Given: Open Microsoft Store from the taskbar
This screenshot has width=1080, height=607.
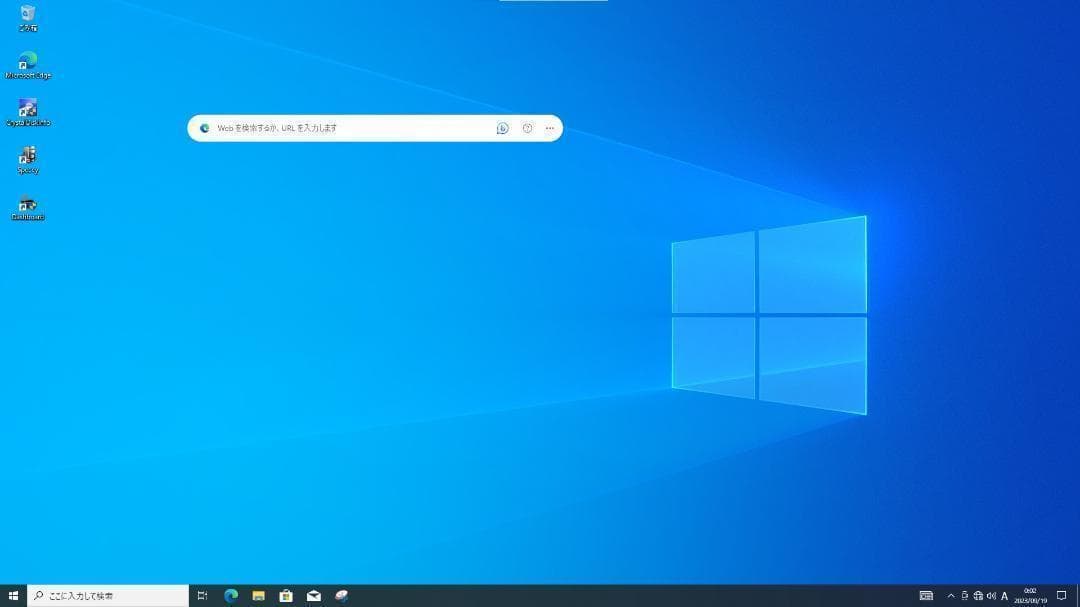Looking at the screenshot, I should click(286, 596).
